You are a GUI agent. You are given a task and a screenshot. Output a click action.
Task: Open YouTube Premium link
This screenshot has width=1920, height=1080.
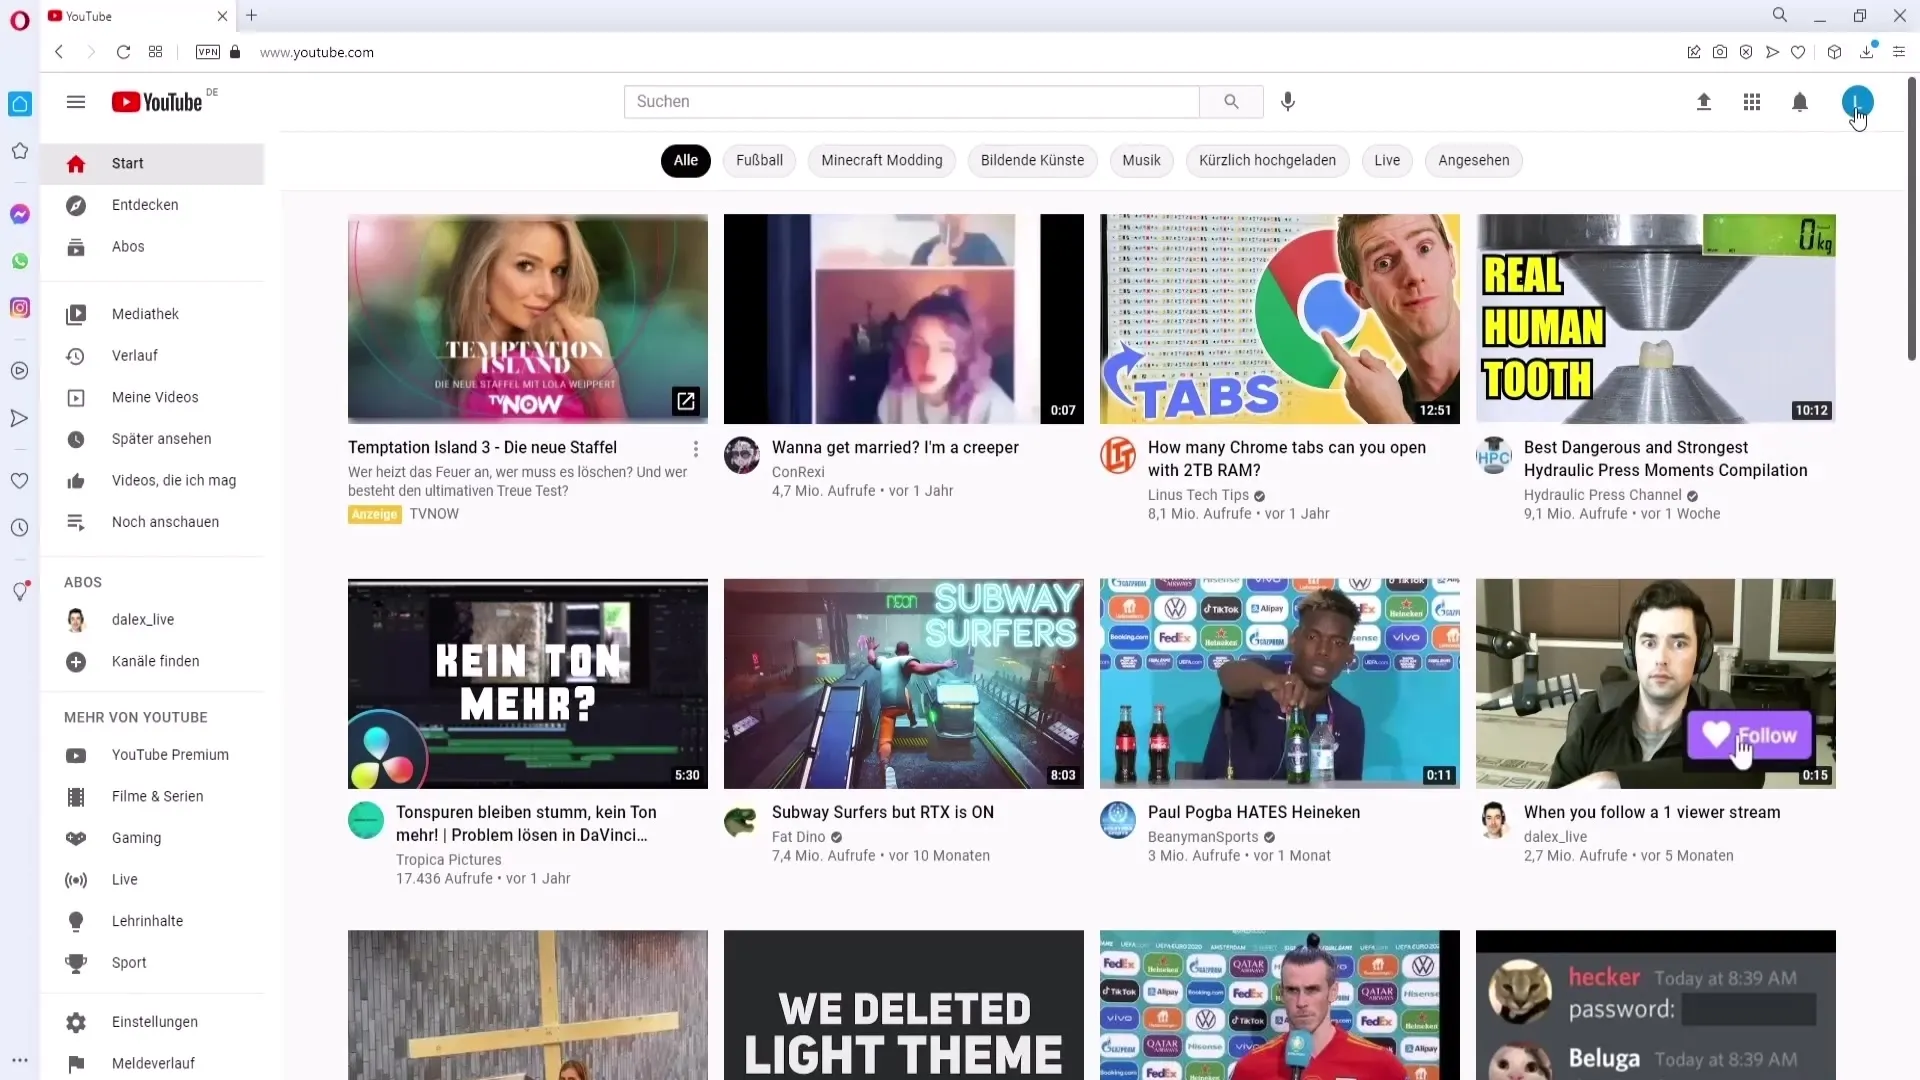click(152, 755)
